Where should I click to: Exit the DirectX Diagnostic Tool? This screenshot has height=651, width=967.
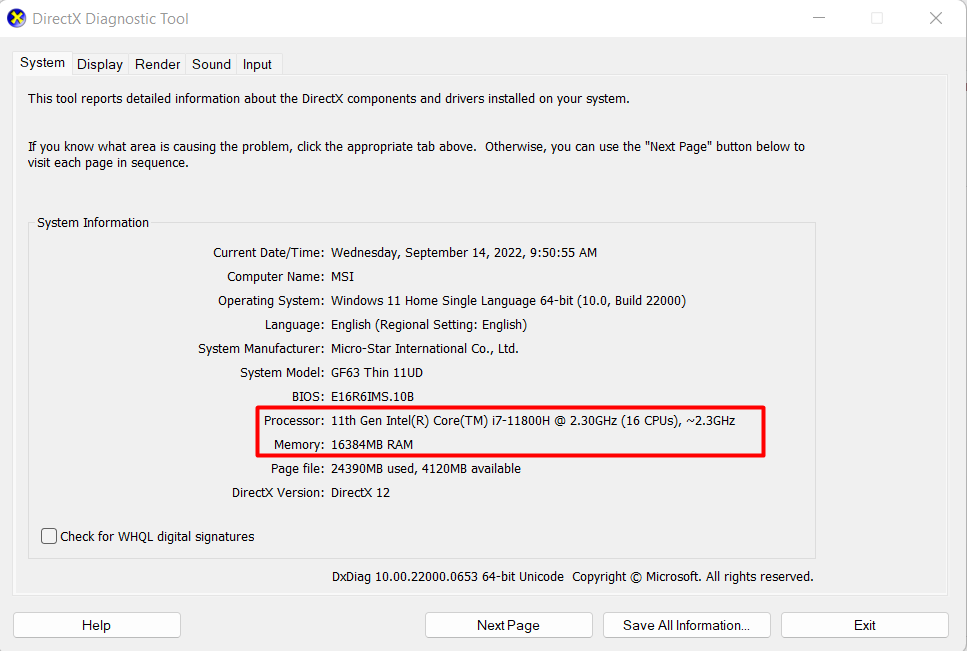(865, 625)
